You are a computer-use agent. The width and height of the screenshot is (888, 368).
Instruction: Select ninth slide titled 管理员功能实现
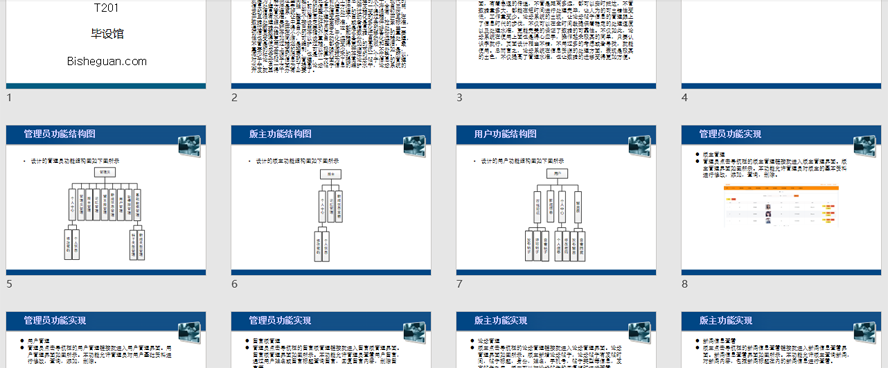[x=106, y=340]
